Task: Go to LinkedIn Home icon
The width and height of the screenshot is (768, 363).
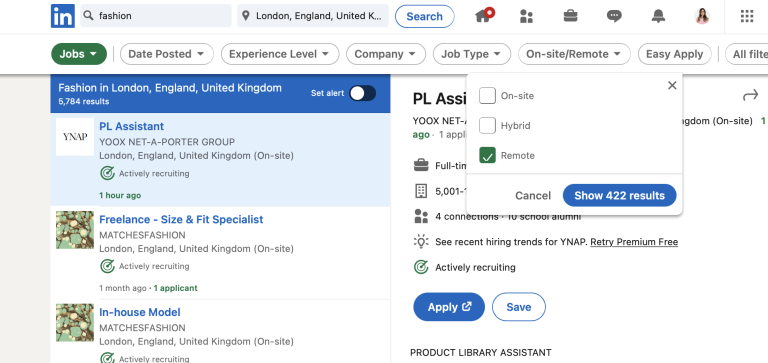Action: pos(484,16)
